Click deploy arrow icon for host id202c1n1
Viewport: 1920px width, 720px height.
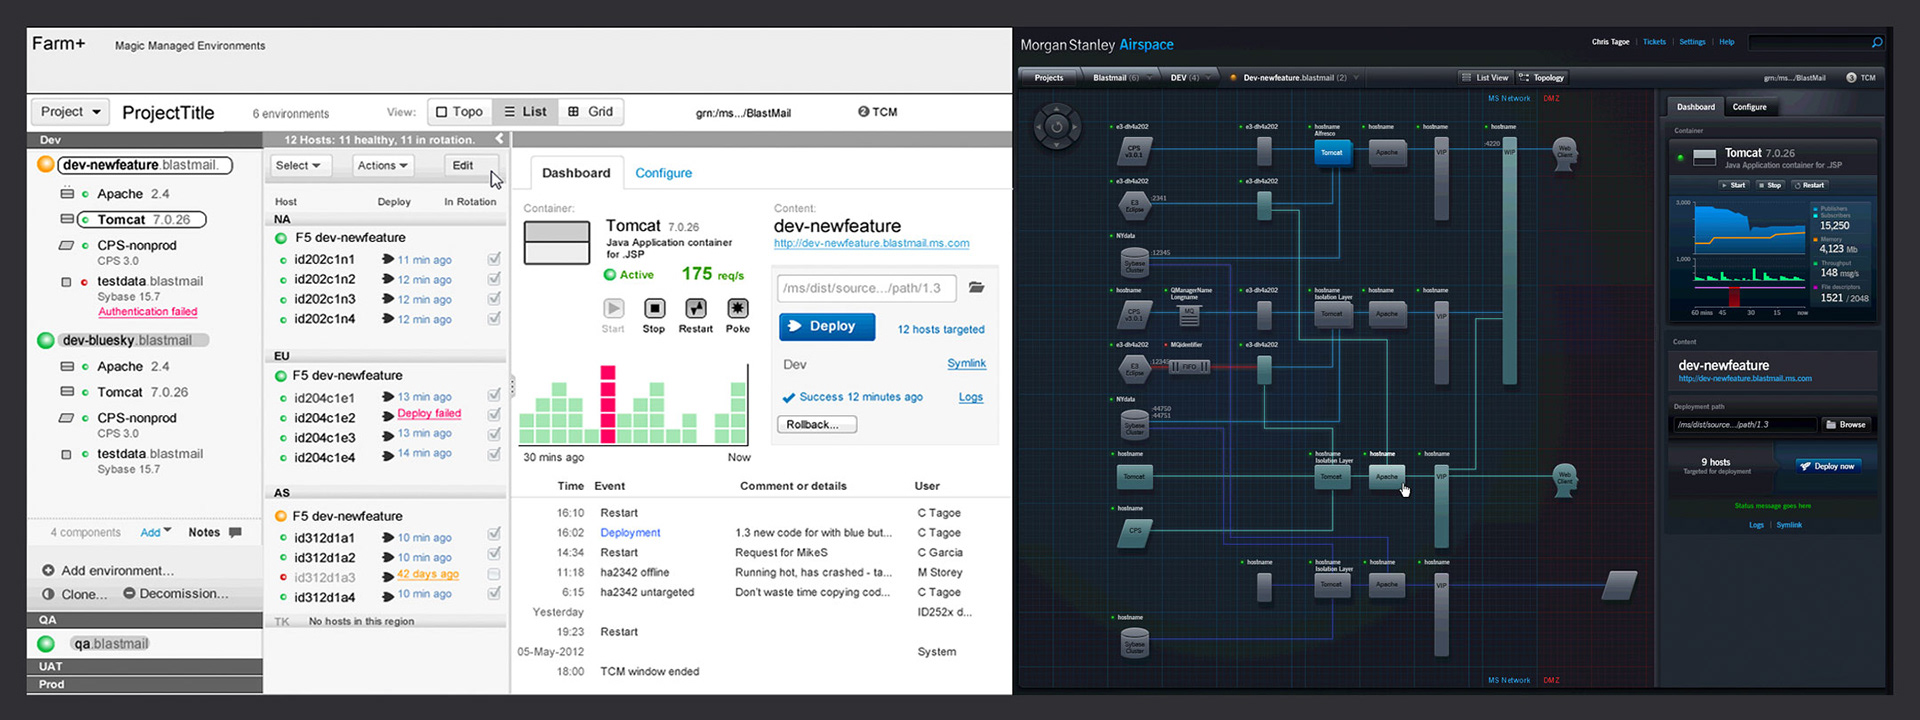388,259
